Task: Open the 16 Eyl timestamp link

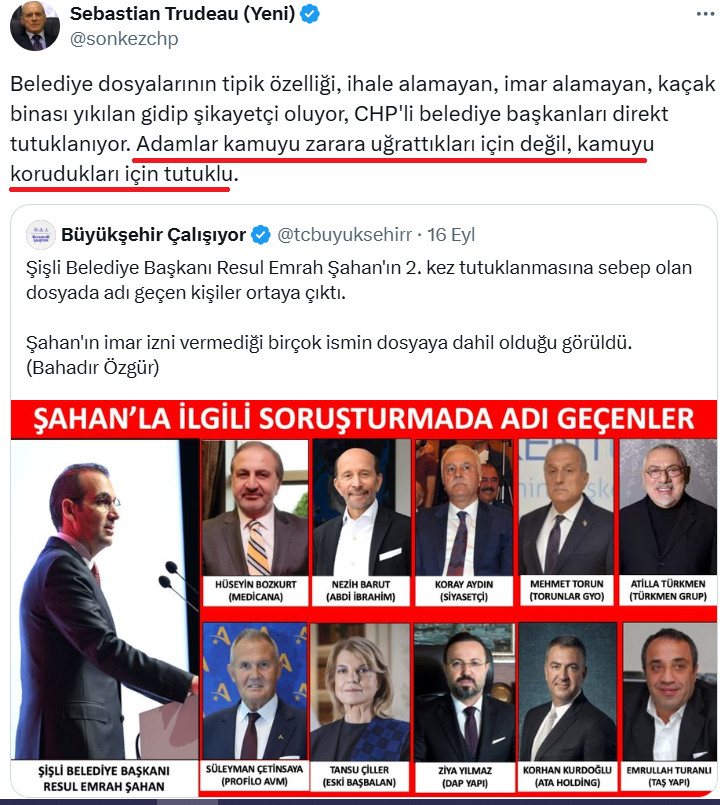Action: pos(451,235)
